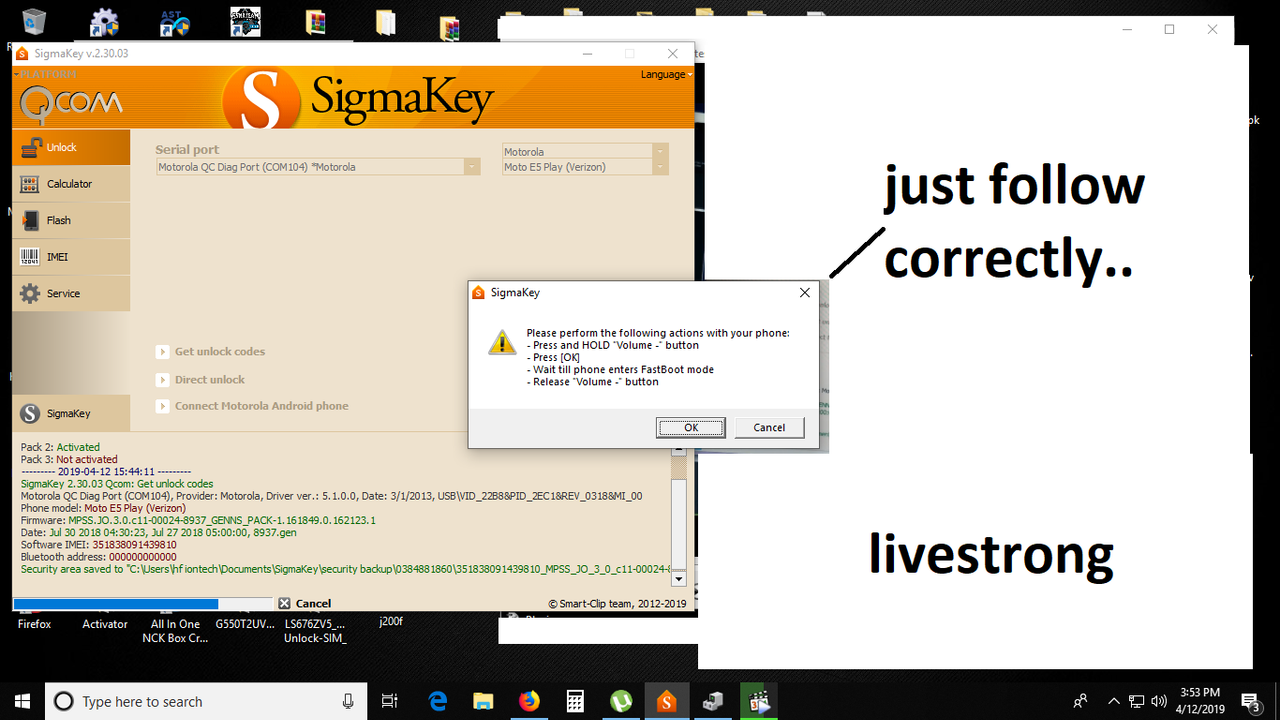Expand the Get unlock codes option

pos(163,351)
